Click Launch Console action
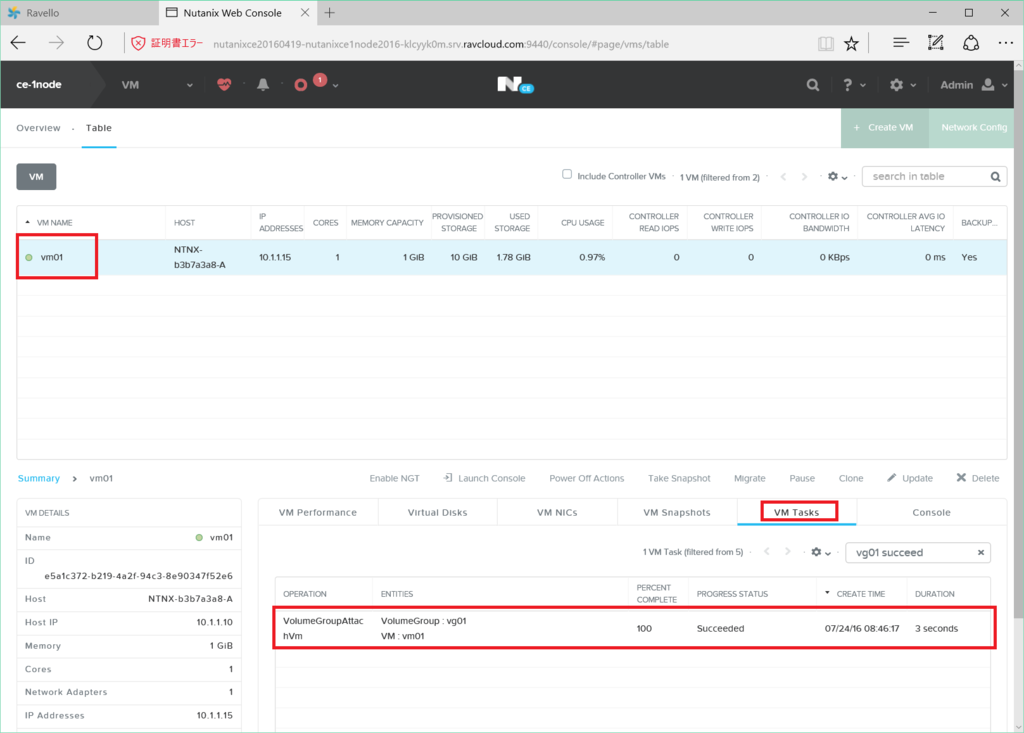The width and height of the screenshot is (1024, 733). click(x=484, y=478)
